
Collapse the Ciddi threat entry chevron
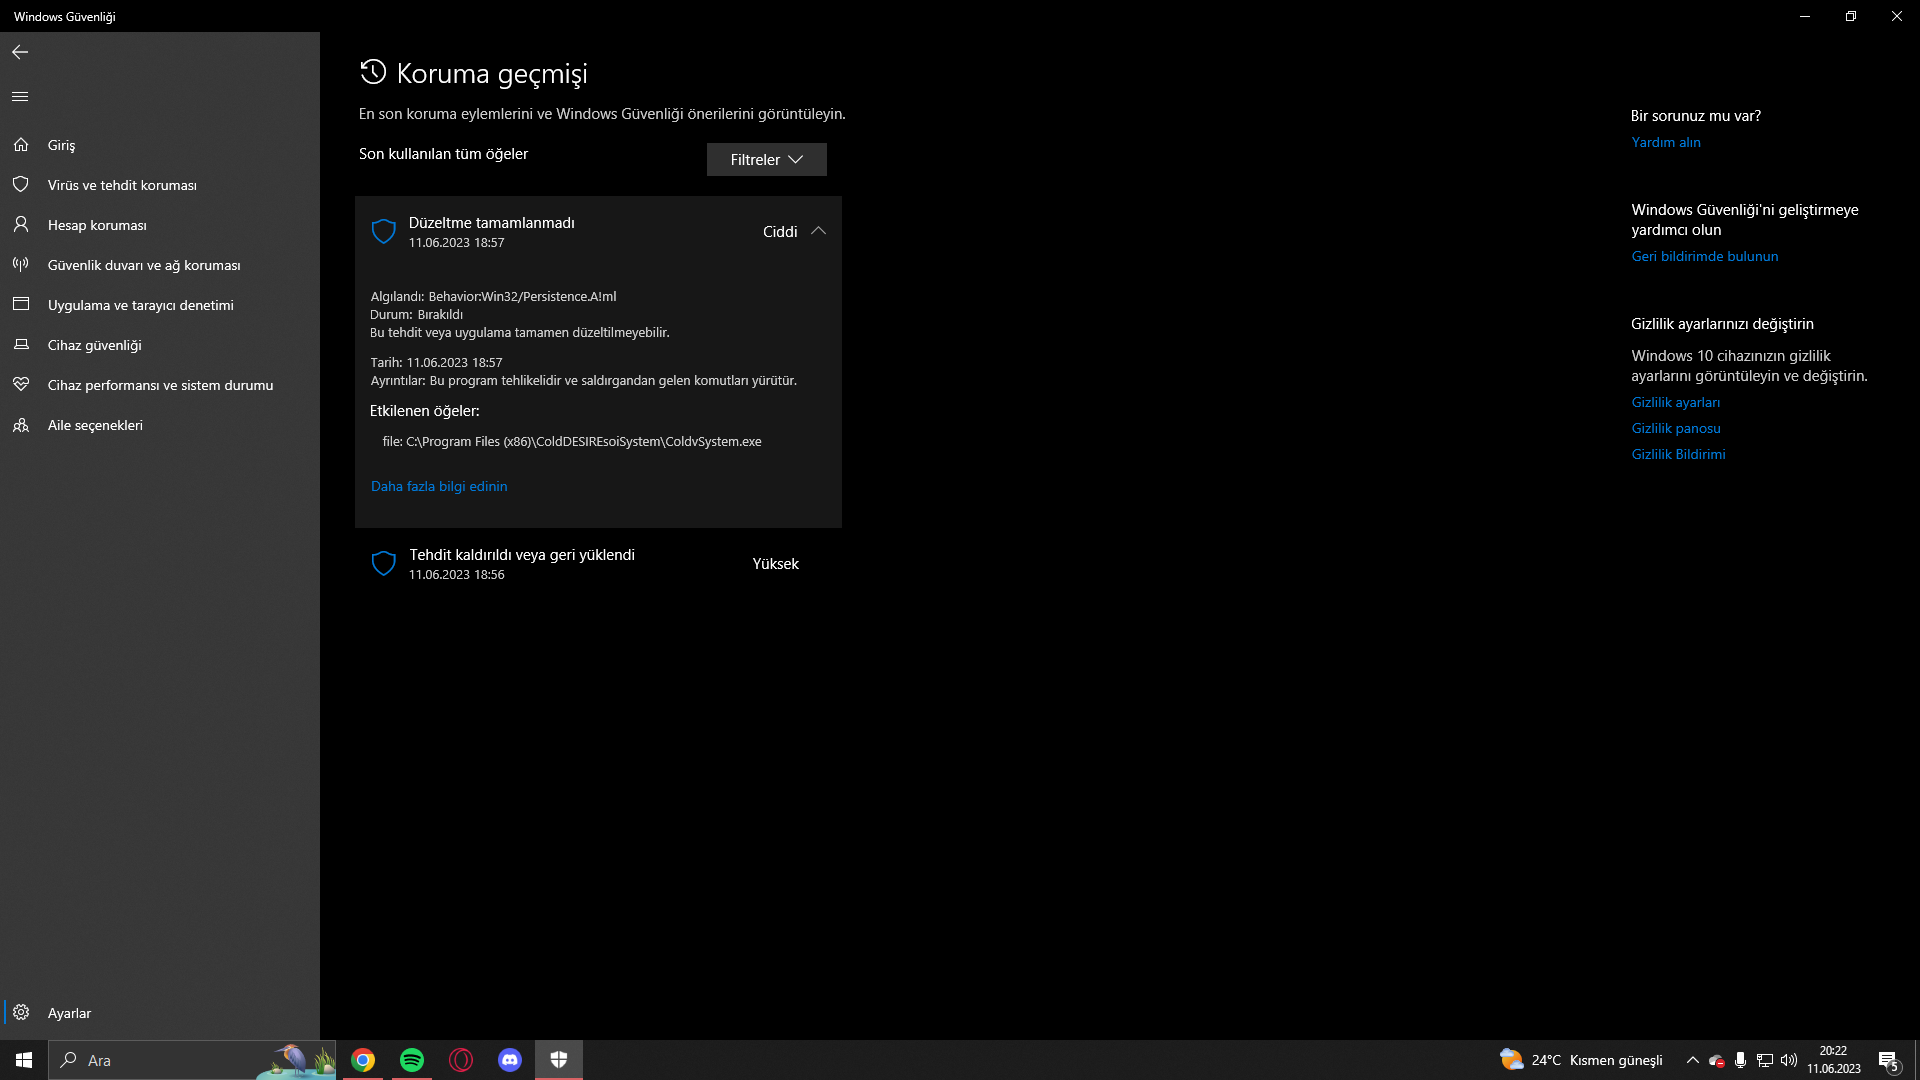[818, 231]
